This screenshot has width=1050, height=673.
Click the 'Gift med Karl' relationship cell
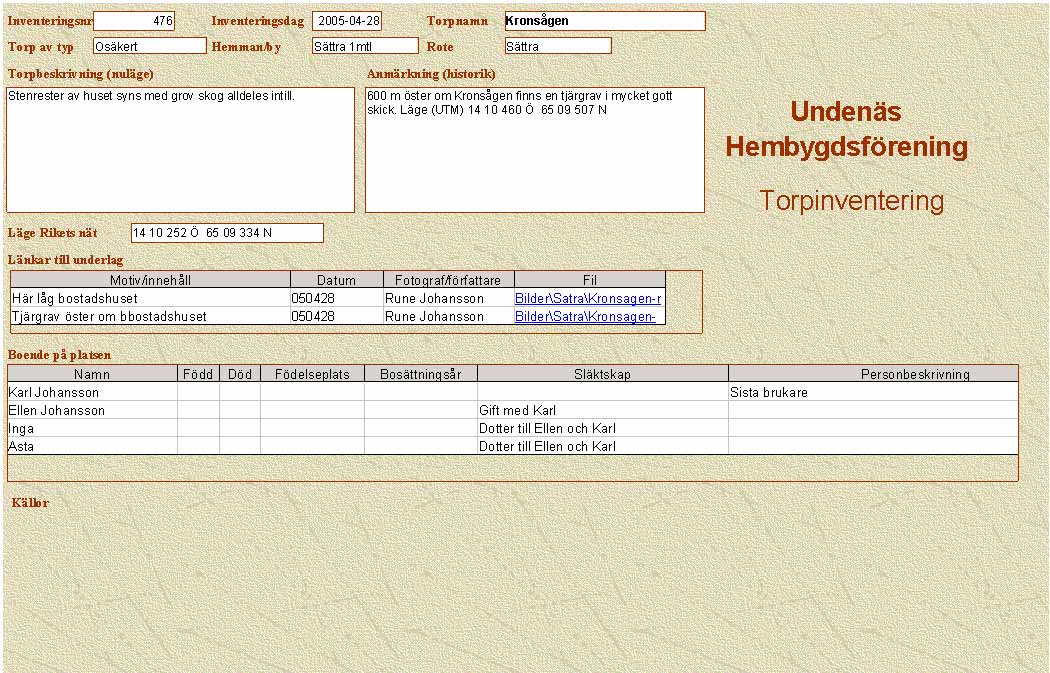(x=602, y=411)
